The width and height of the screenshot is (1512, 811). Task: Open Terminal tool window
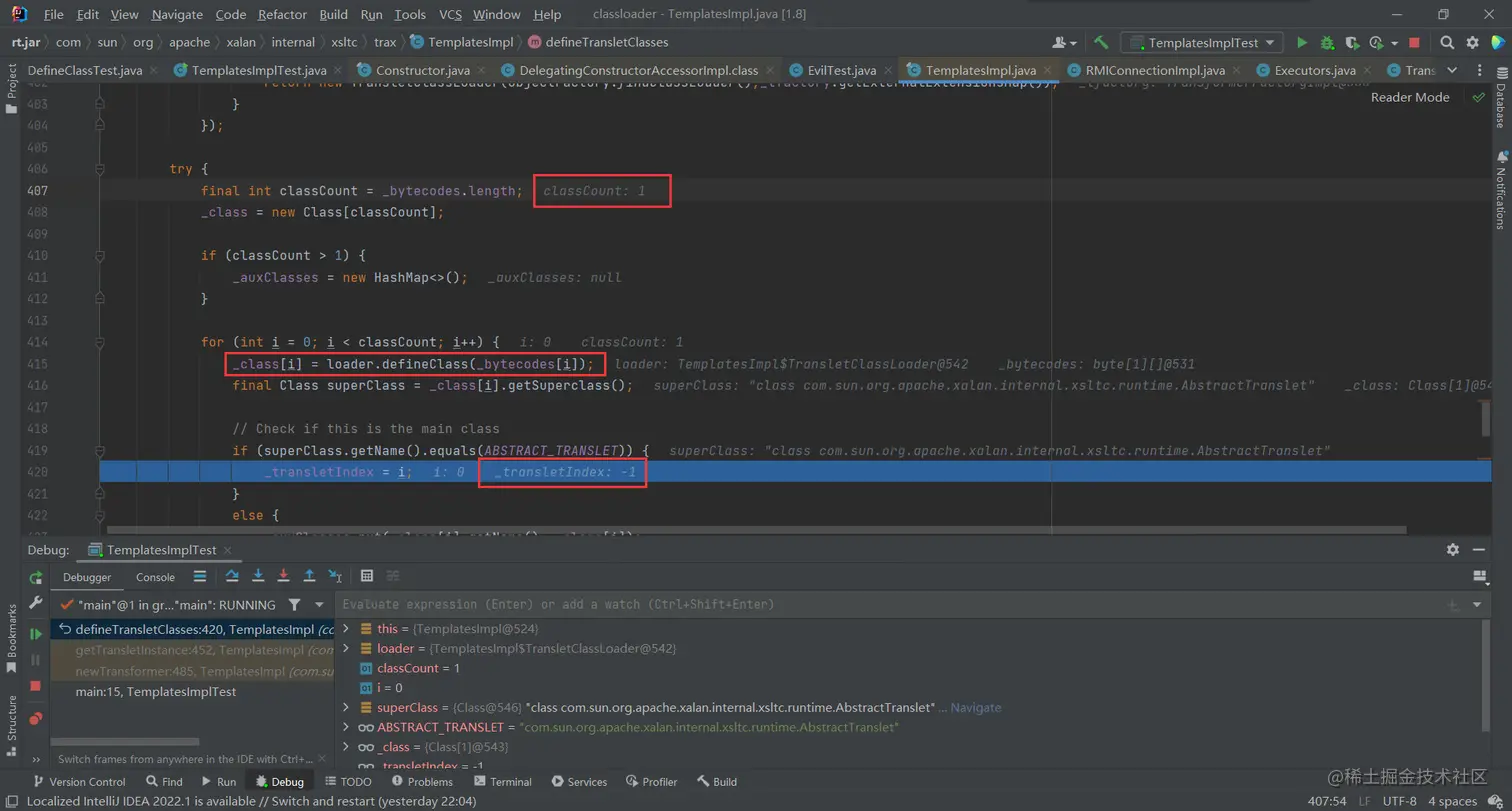pos(503,782)
